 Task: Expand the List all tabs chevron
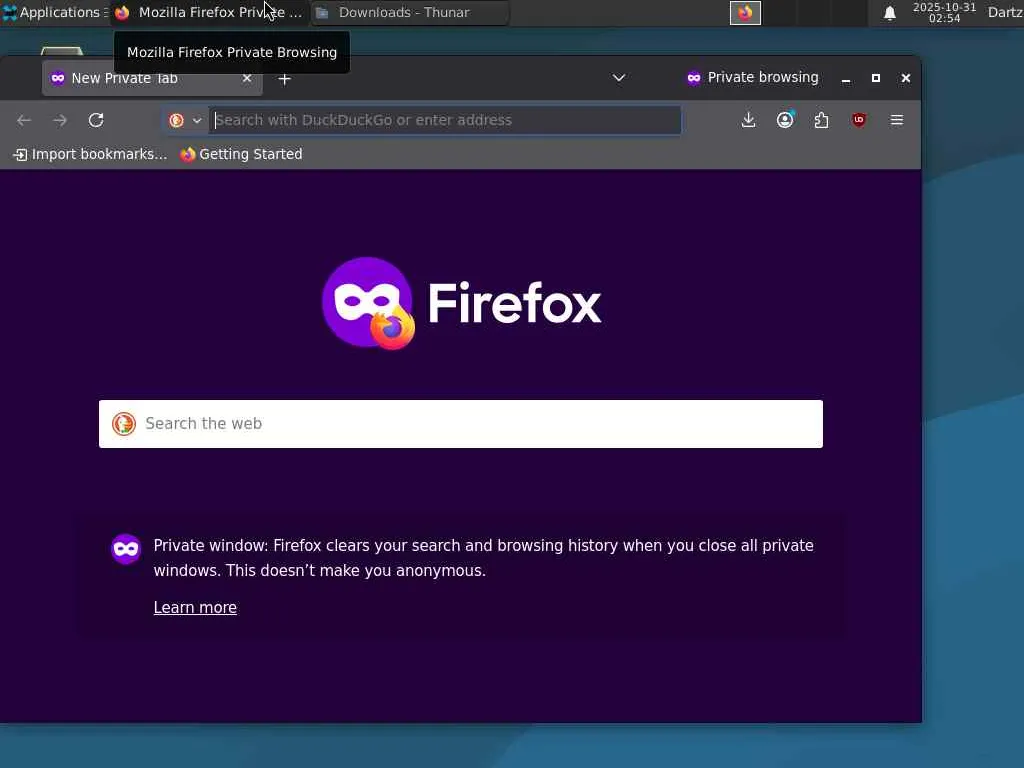click(618, 78)
